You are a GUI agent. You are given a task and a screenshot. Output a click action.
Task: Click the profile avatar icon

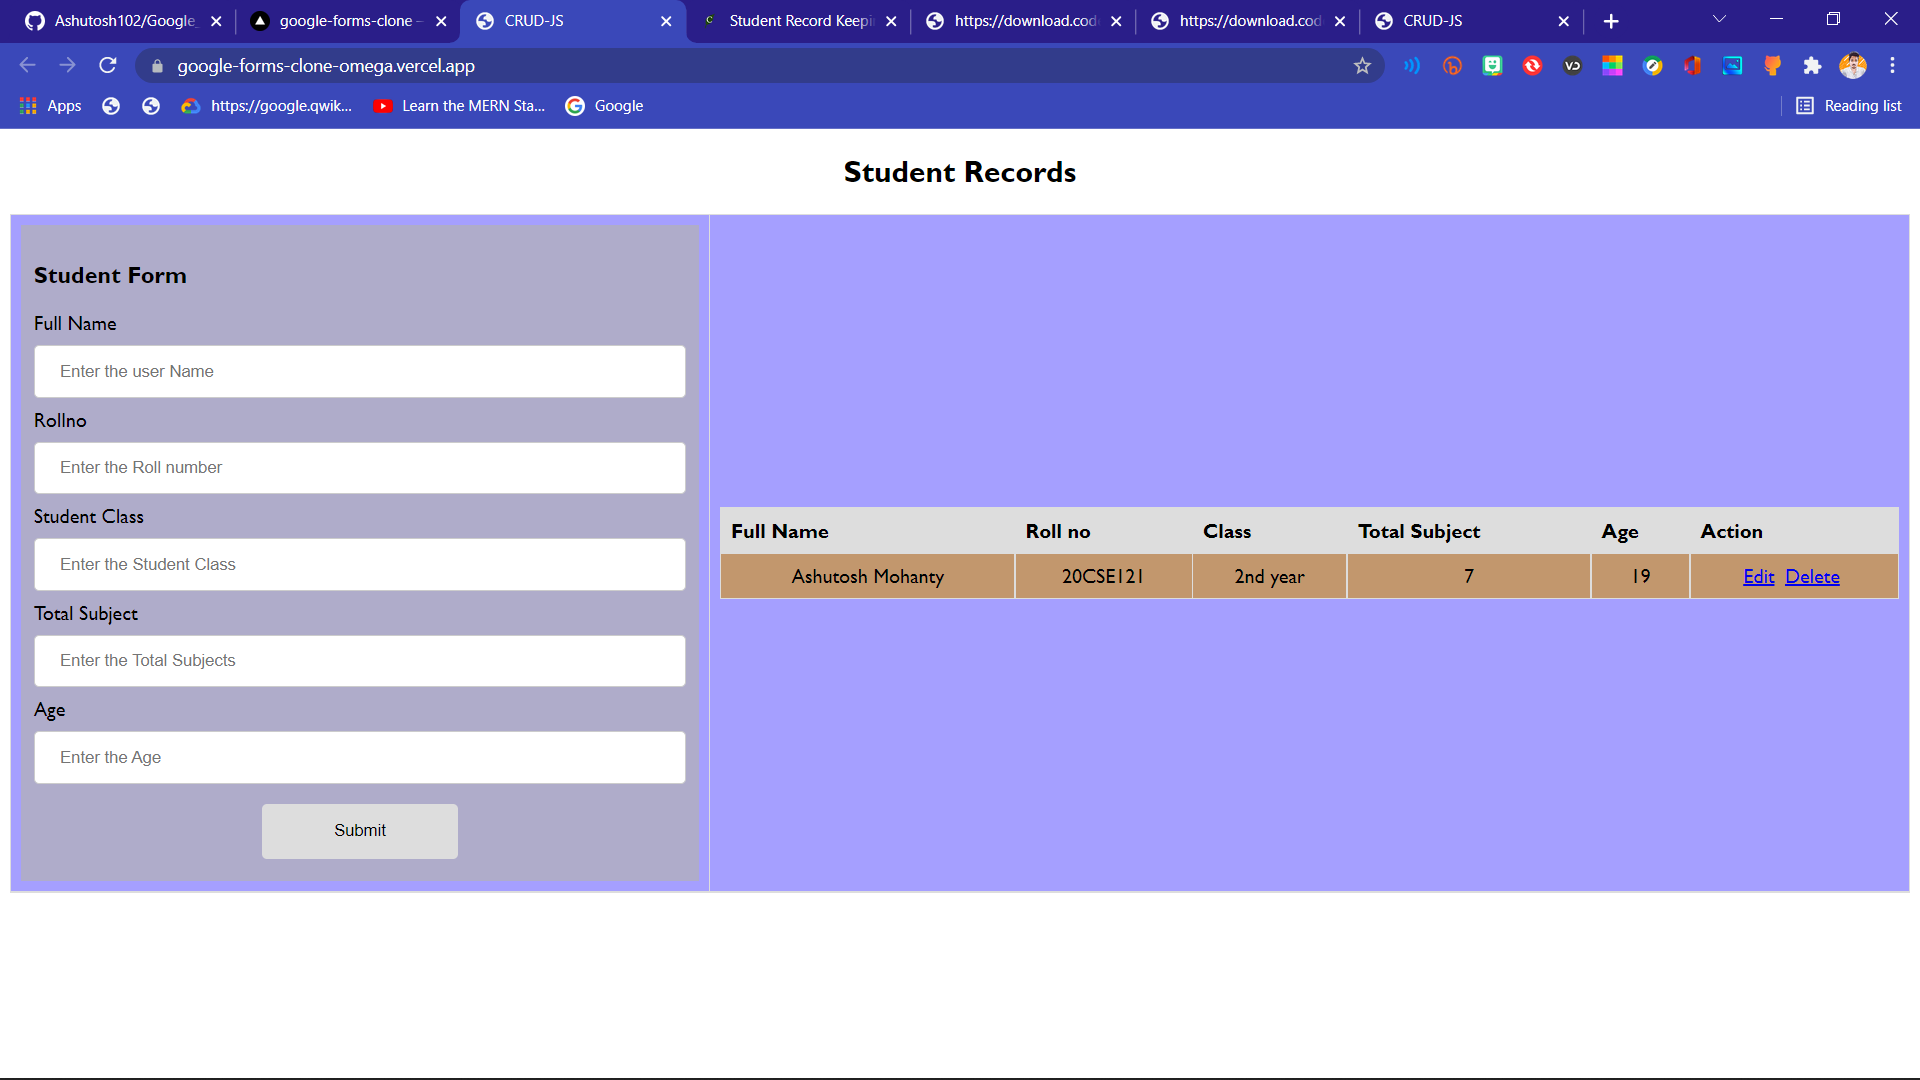tap(1853, 66)
